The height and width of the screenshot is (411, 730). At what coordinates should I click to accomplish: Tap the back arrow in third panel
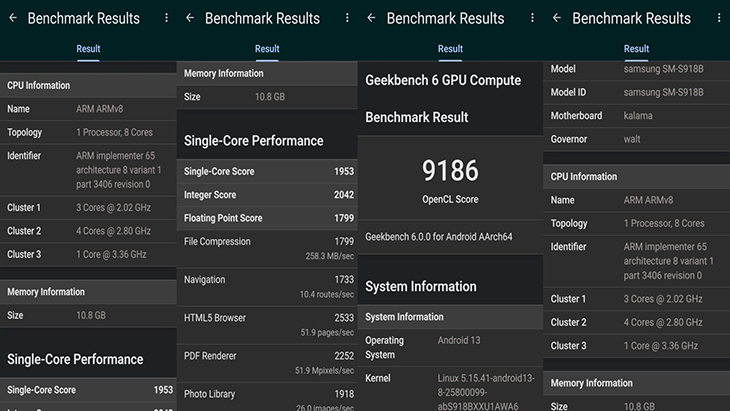click(x=371, y=18)
